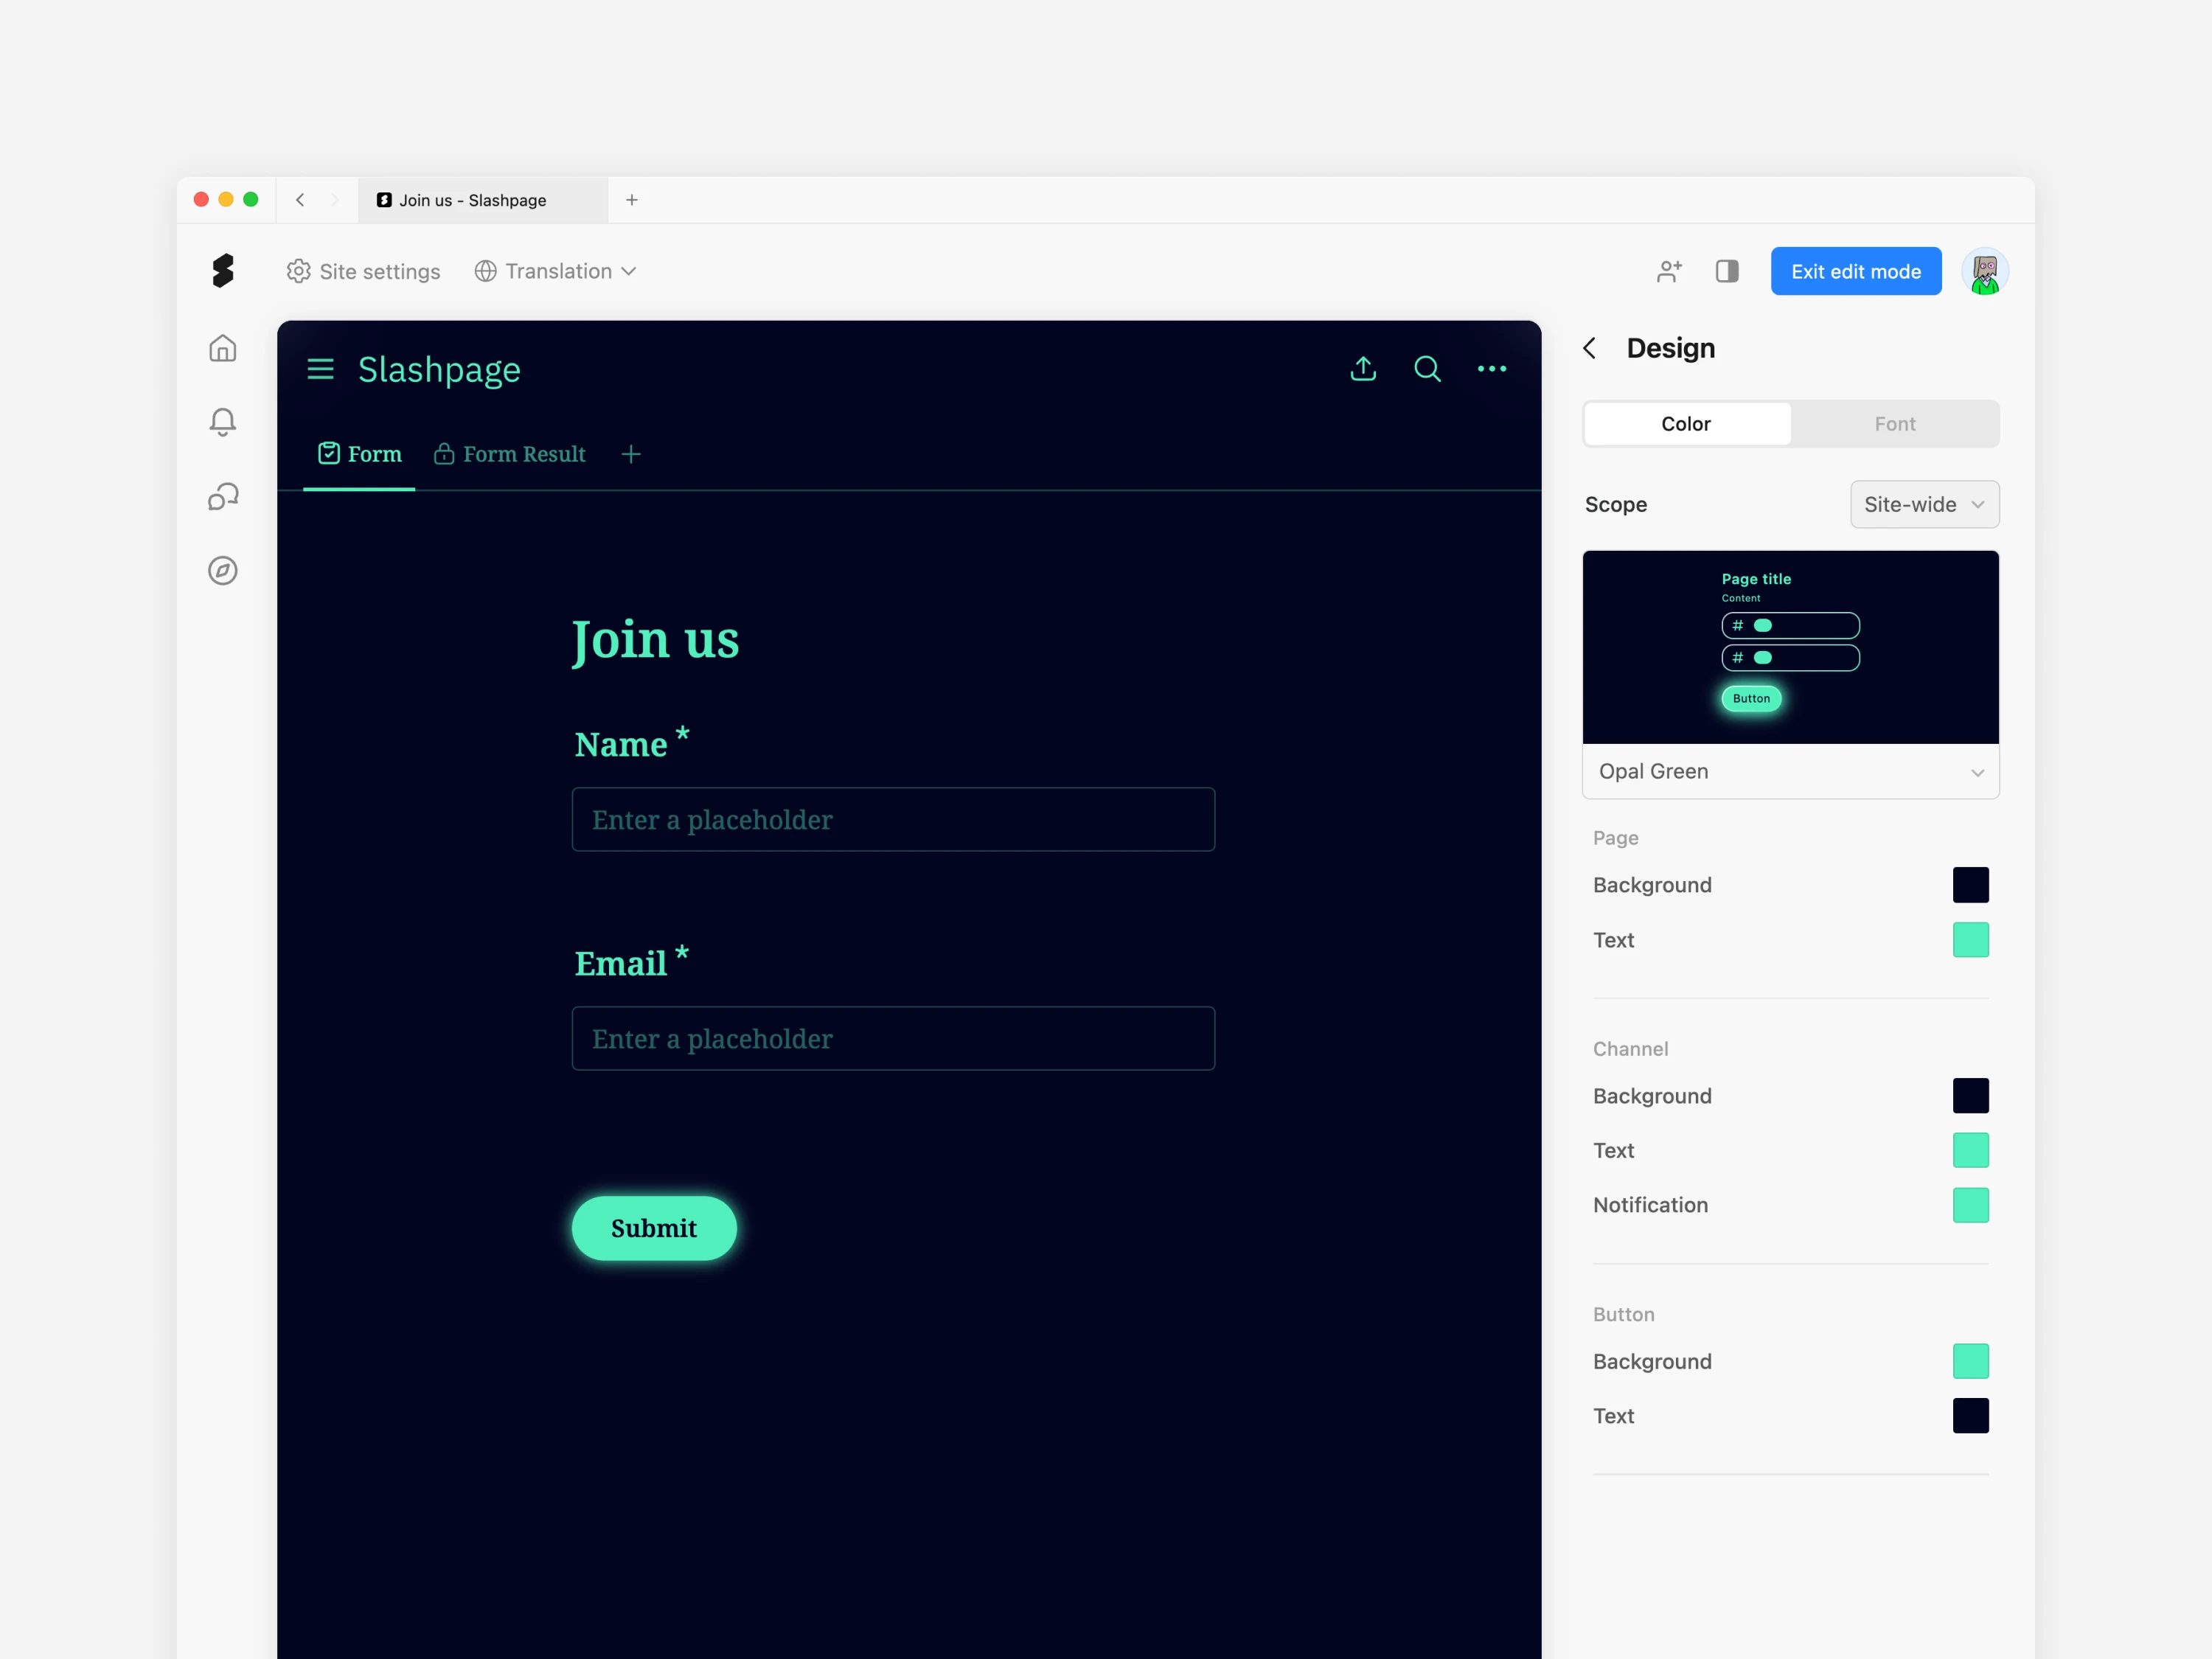Open the three-dot more options menu
This screenshot has width=2212, height=1659.
click(1492, 369)
